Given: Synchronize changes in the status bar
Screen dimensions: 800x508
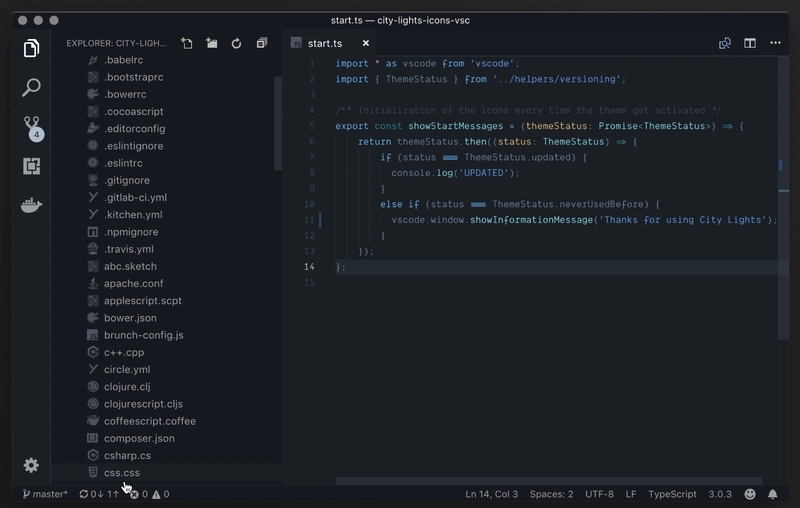Looking at the screenshot, I should pyautogui.click(x=99, y=494).
